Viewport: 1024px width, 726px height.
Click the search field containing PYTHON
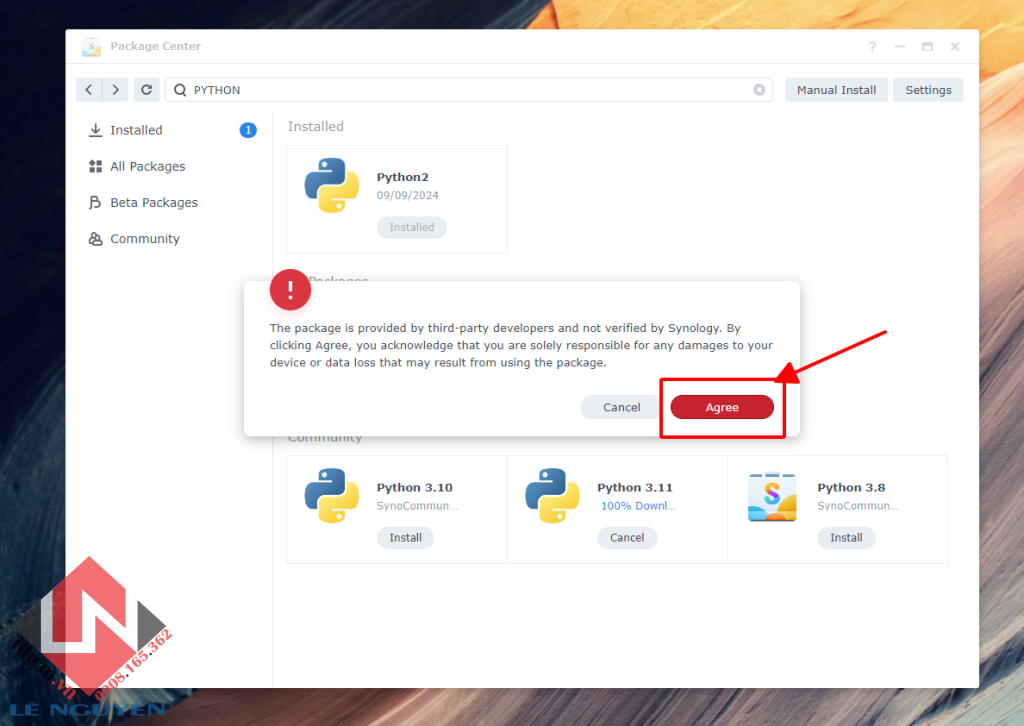(460, 90)
